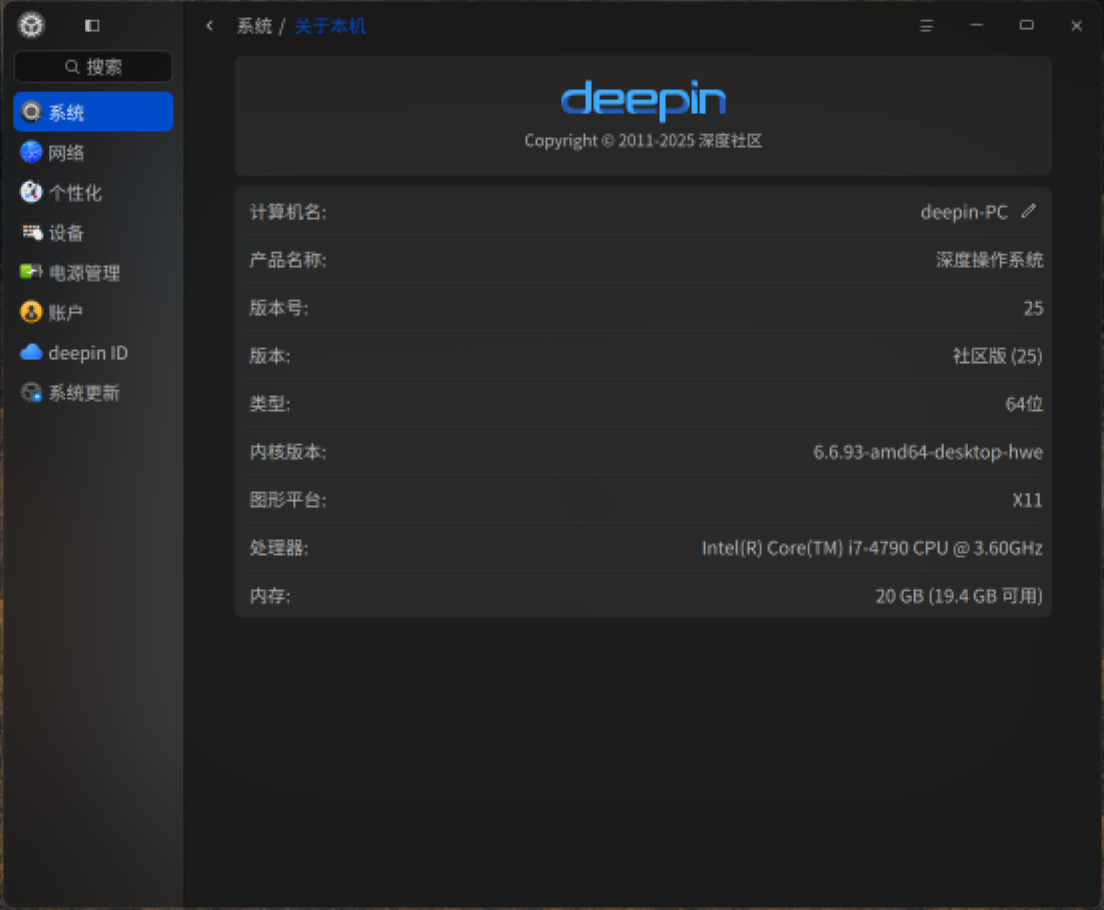Click the deepin logo image

coord(643,100)
